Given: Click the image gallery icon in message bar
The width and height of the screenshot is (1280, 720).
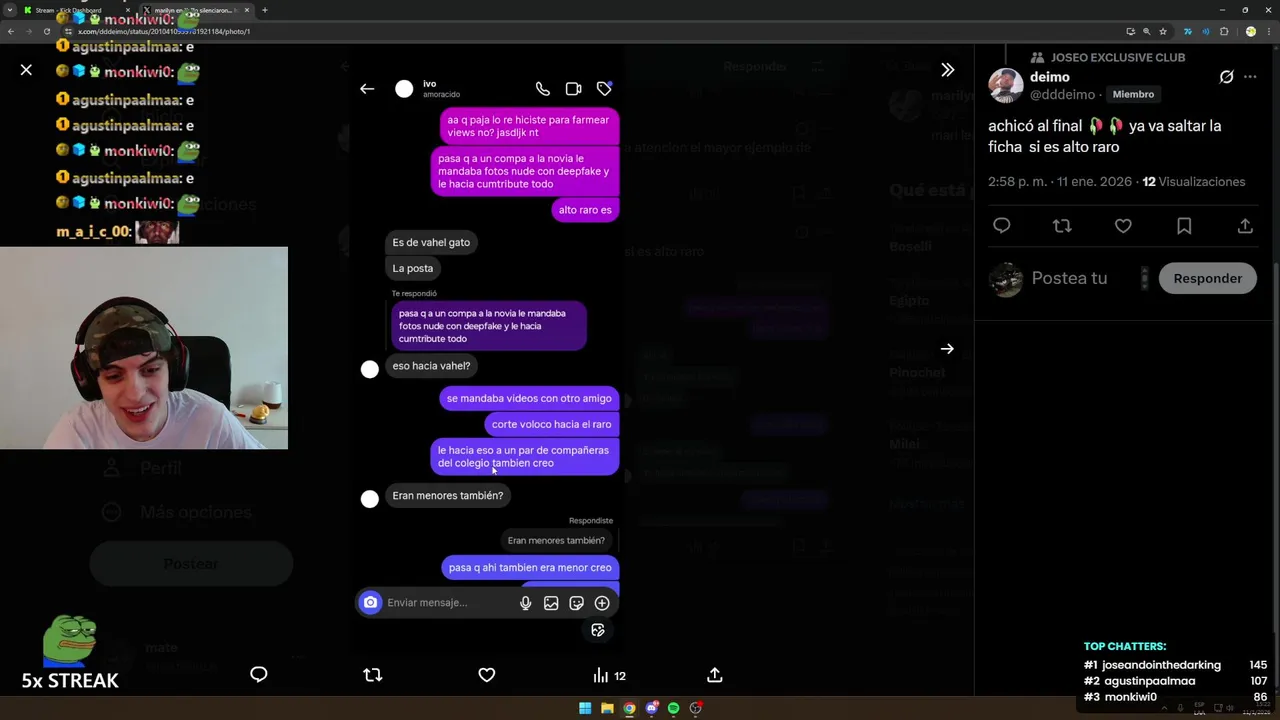Looking at the screenshot, I should [551, 603].
